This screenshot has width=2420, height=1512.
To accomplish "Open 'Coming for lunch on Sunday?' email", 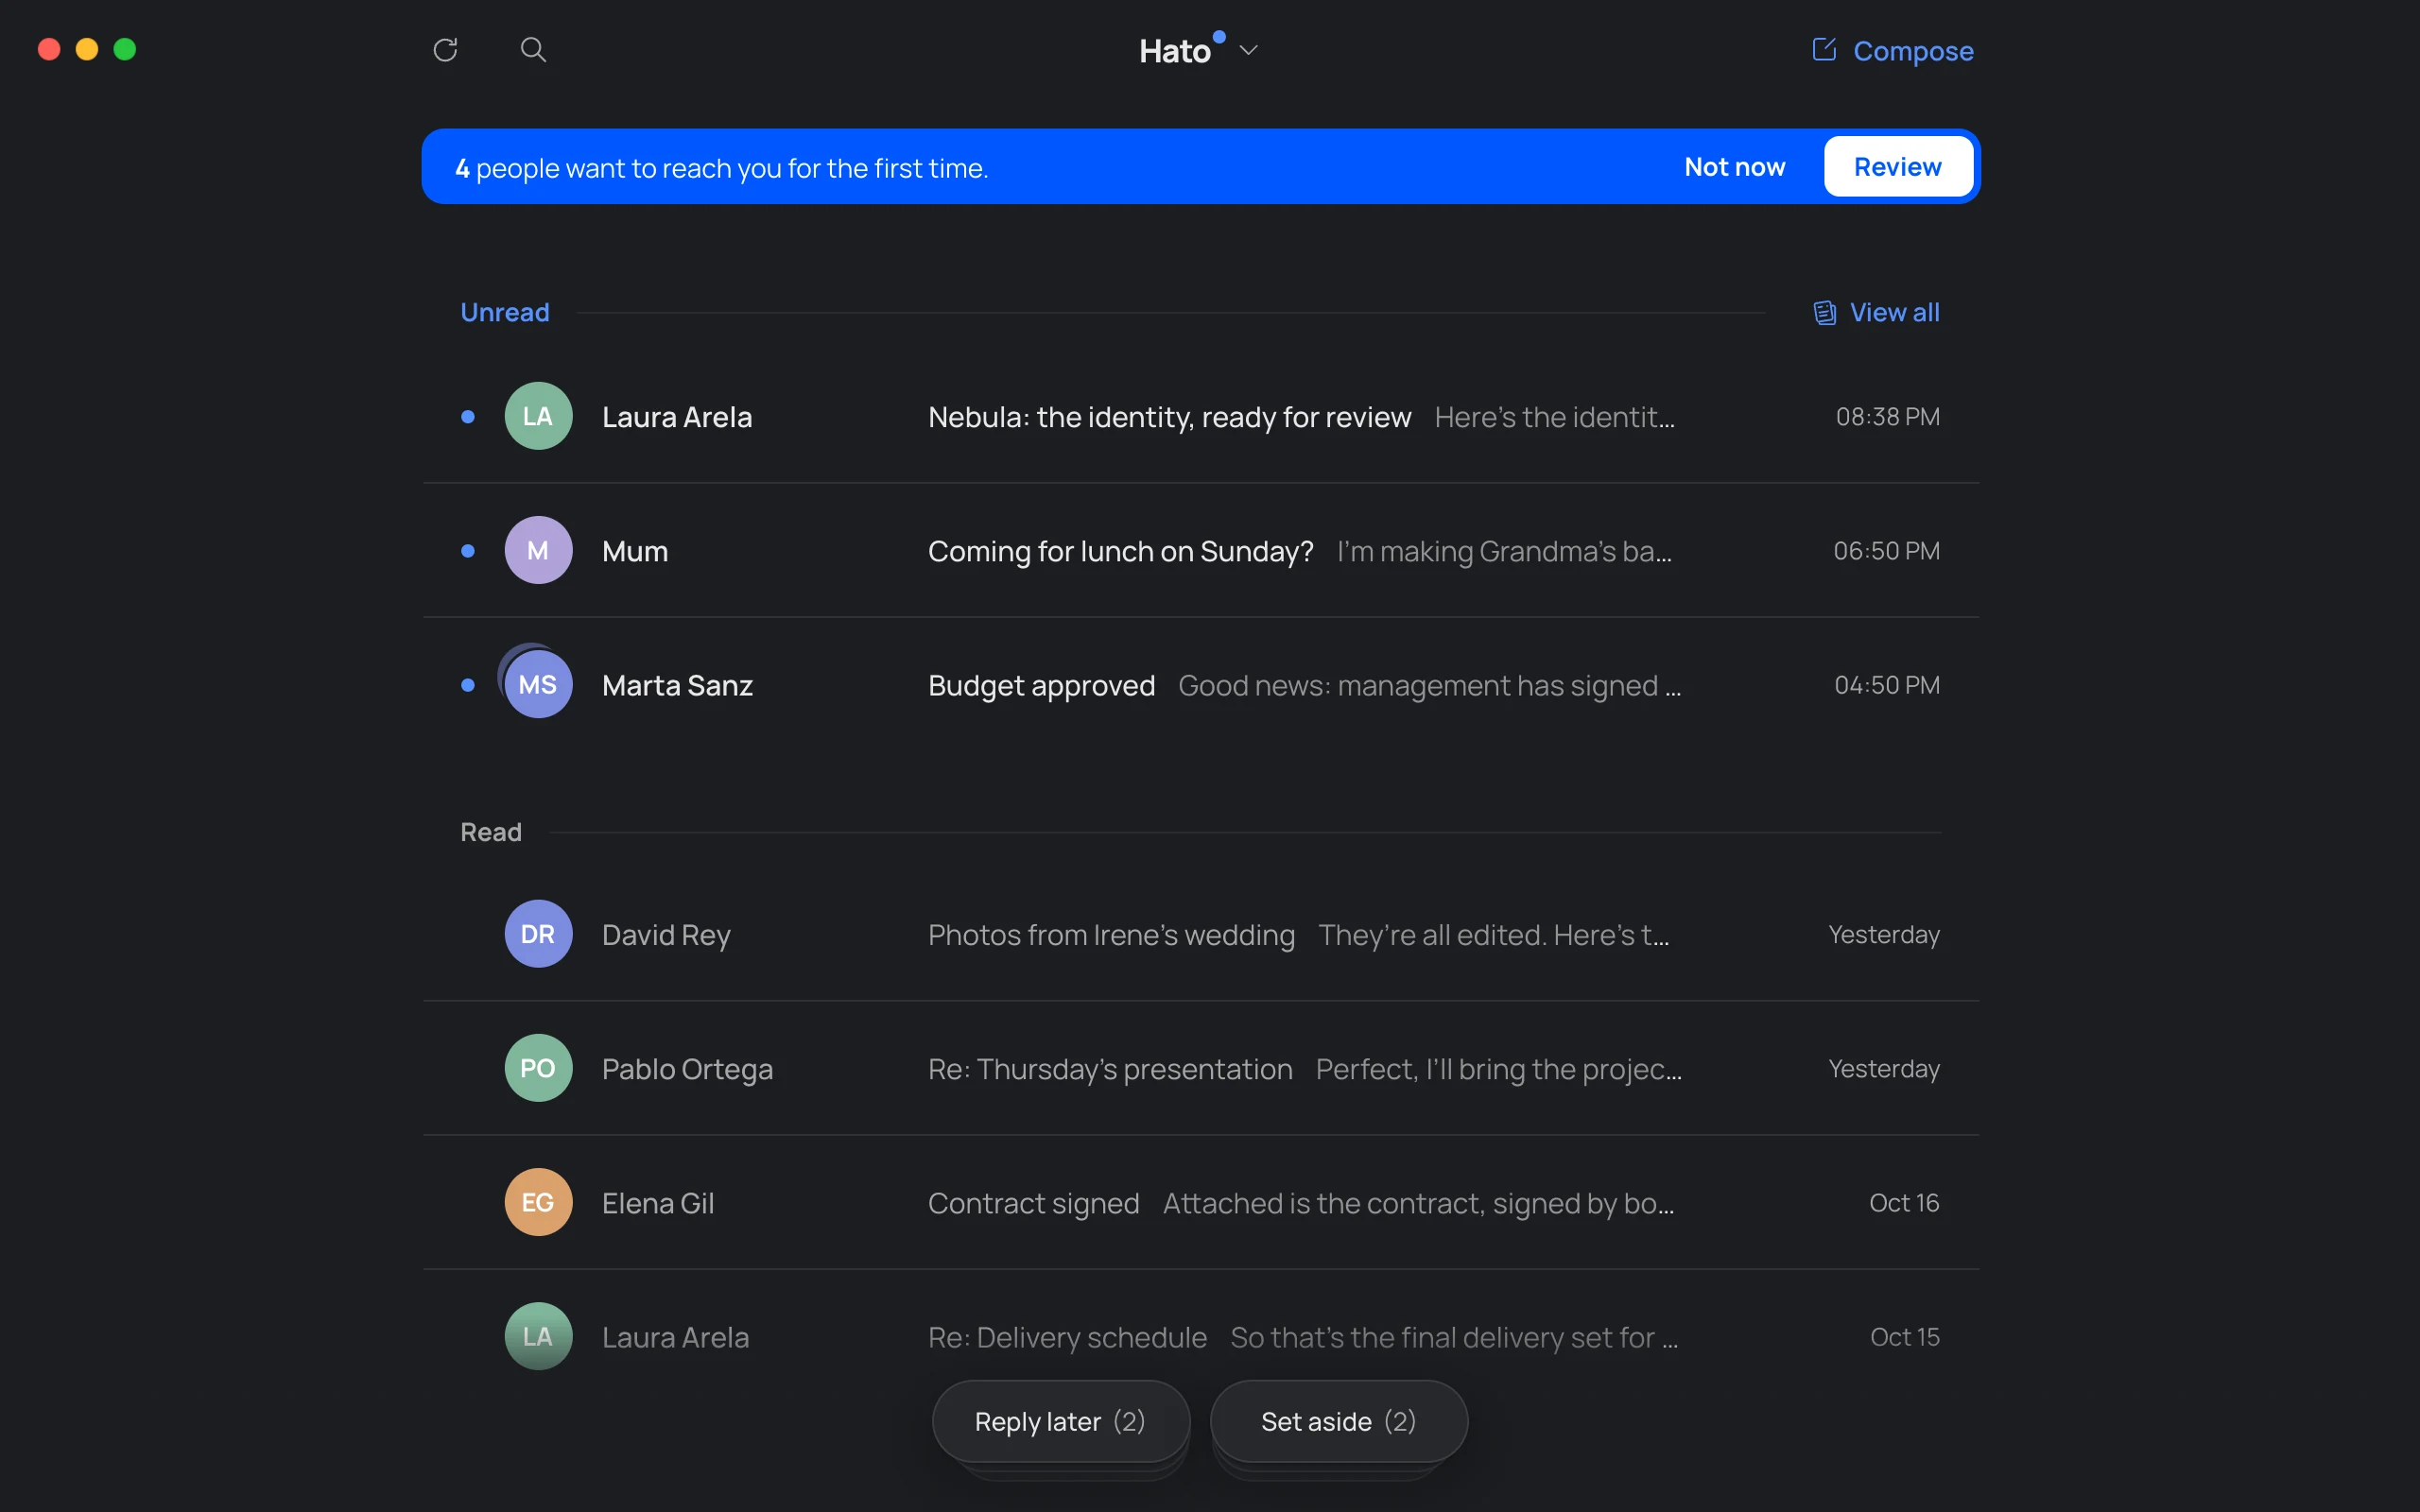I will point(1120,551).
